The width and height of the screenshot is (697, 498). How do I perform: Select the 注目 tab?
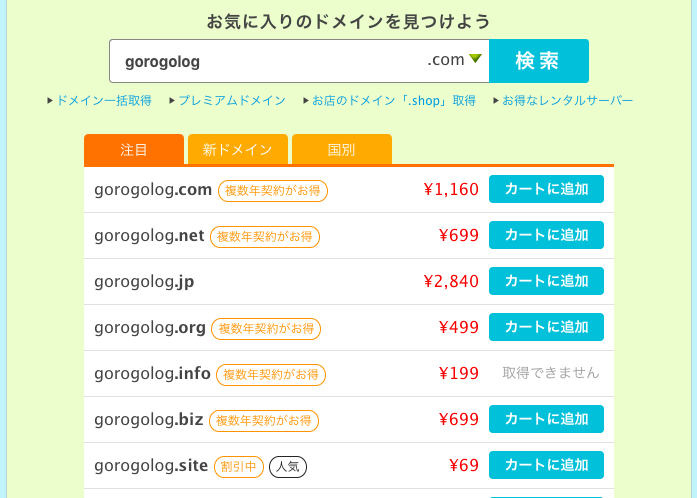(x=134, y=149)
